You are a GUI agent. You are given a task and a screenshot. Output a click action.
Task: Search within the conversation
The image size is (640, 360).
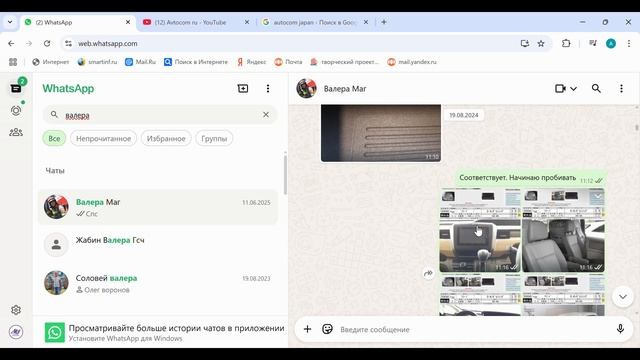(x=596, y=88)
